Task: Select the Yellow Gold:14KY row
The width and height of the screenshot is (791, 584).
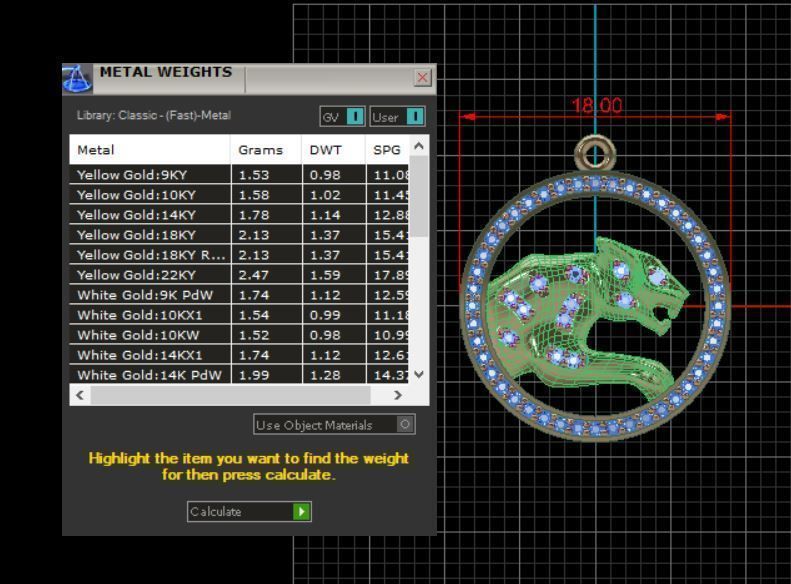Action: pos(240,215)
